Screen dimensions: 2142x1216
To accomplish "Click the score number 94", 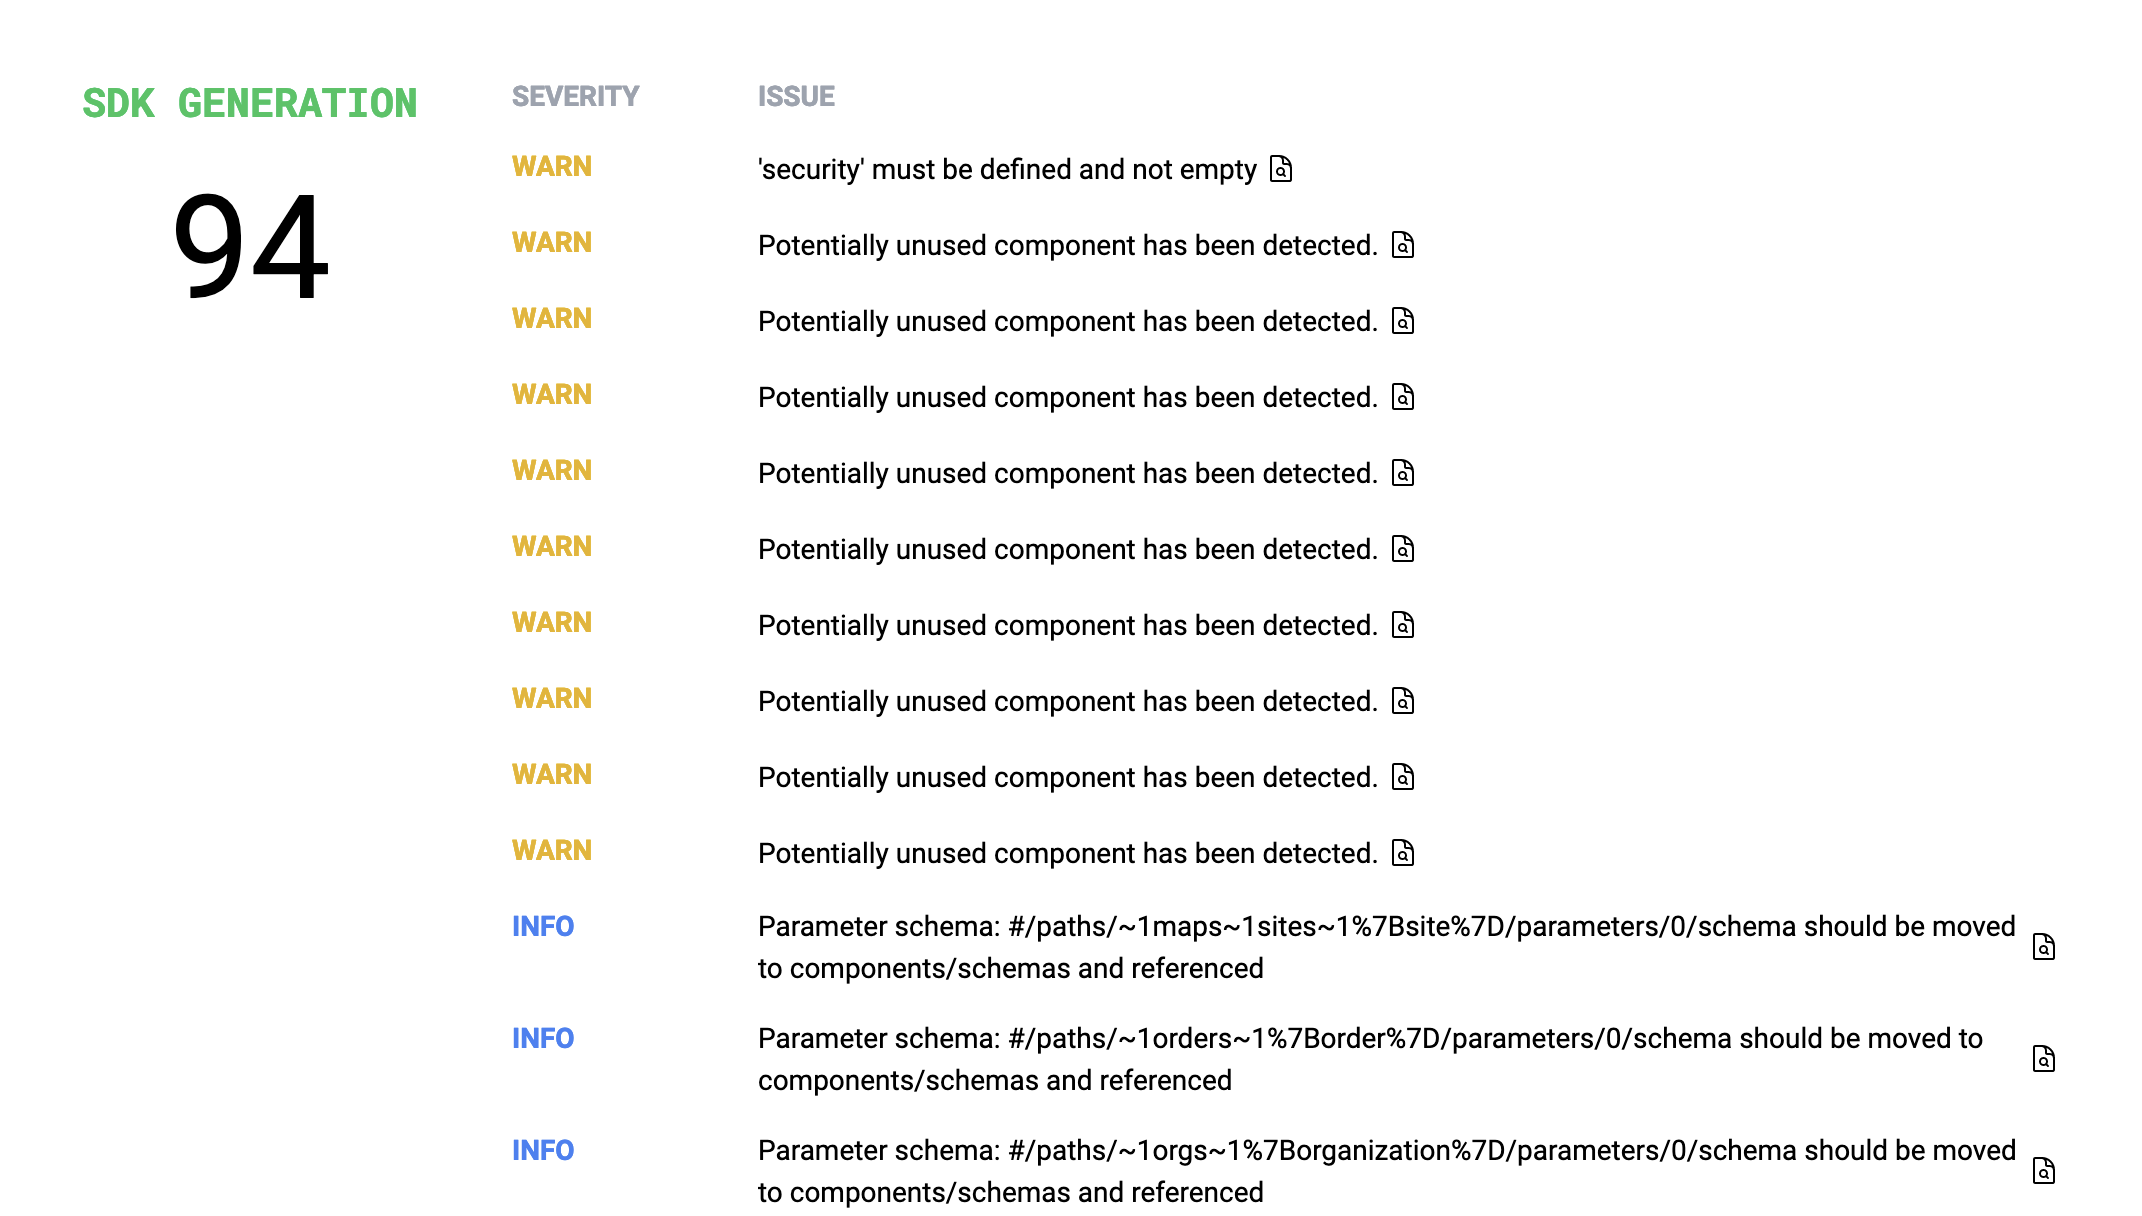I will click(x=250, y=246).
